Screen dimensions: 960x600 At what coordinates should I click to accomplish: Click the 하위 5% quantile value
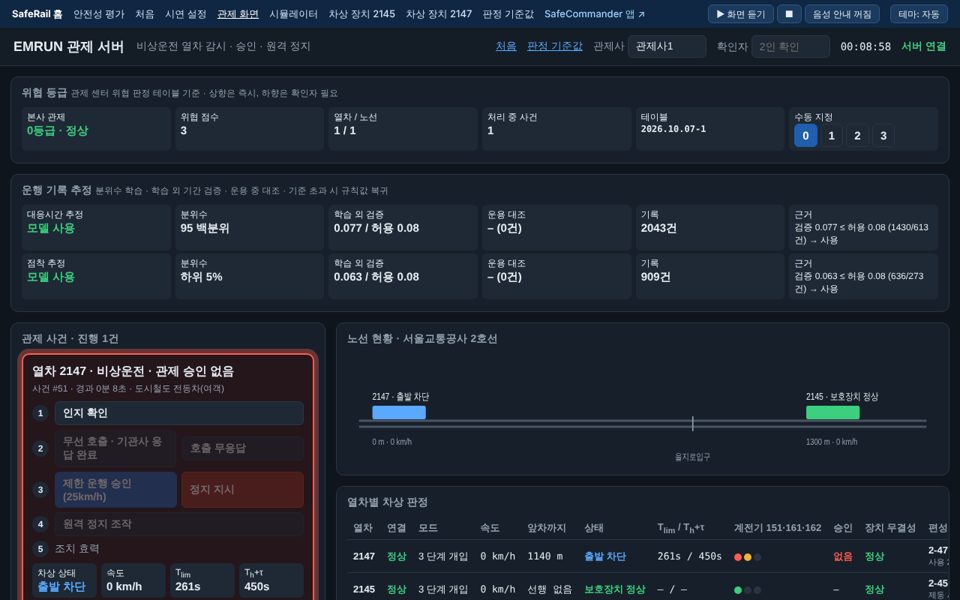[x=201, y=277]
